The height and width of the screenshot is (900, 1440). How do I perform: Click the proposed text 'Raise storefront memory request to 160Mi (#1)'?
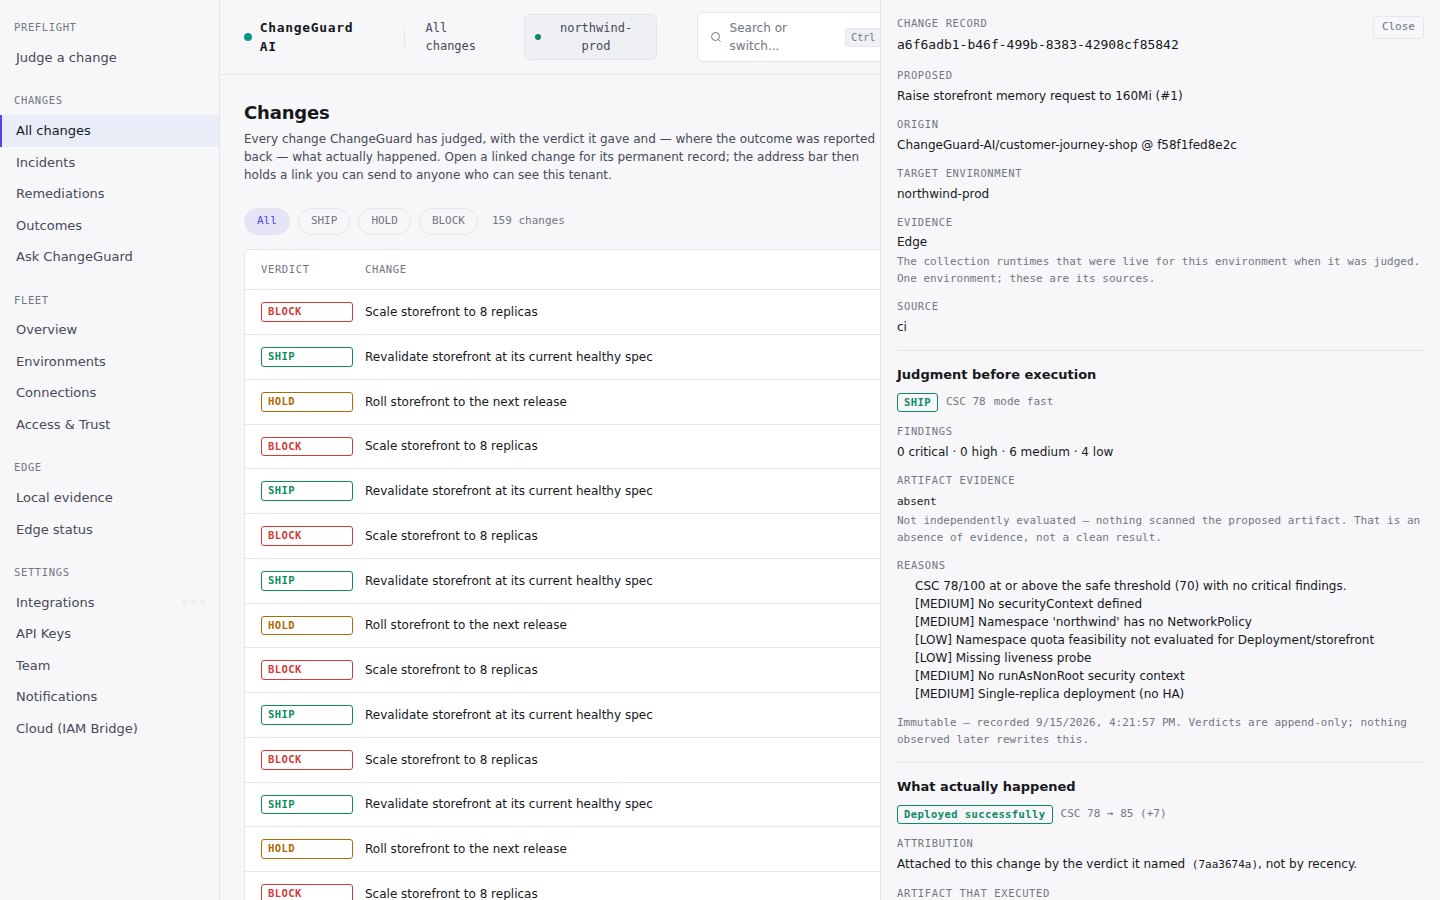pyautogui.click(x=1039, y=96)
